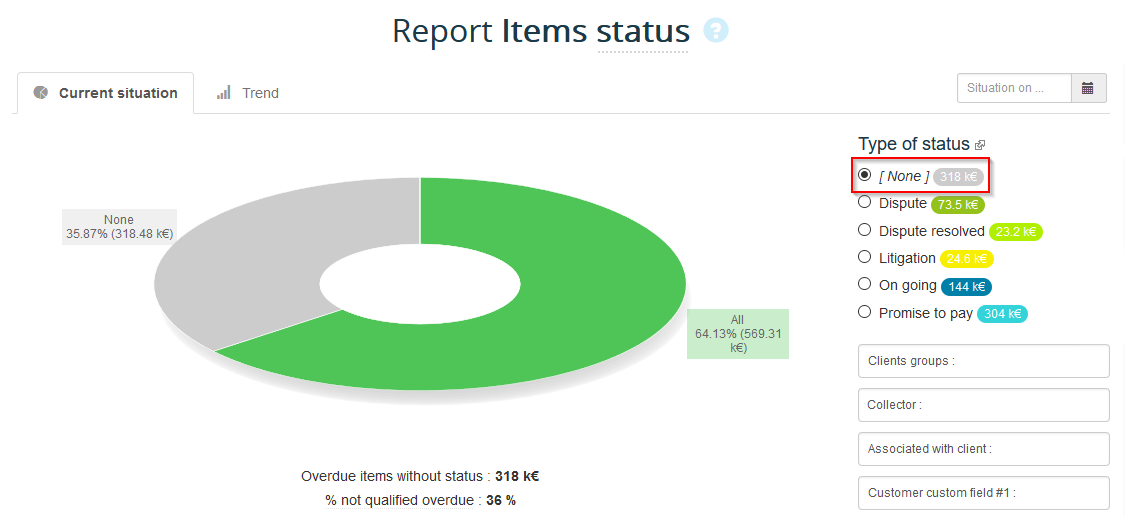This screenshot has width=1125, height=517.
Task: Click the help question mark icon
Action: (715, 30)
